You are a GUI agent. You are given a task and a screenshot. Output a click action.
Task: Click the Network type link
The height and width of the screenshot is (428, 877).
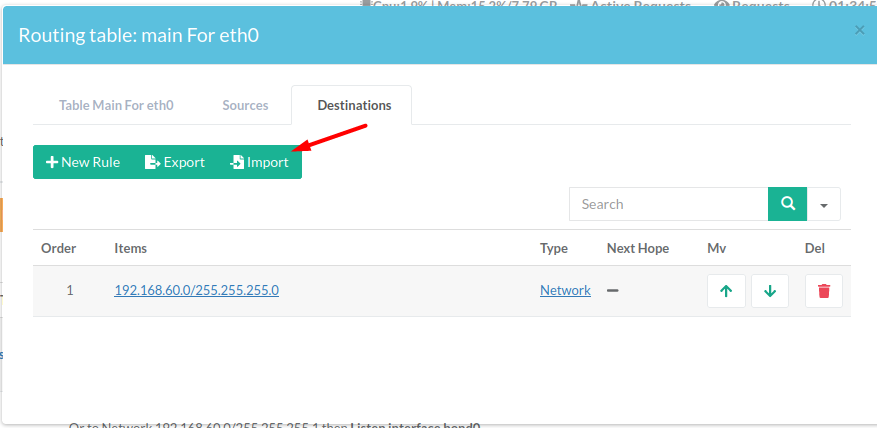pos(565,290)
